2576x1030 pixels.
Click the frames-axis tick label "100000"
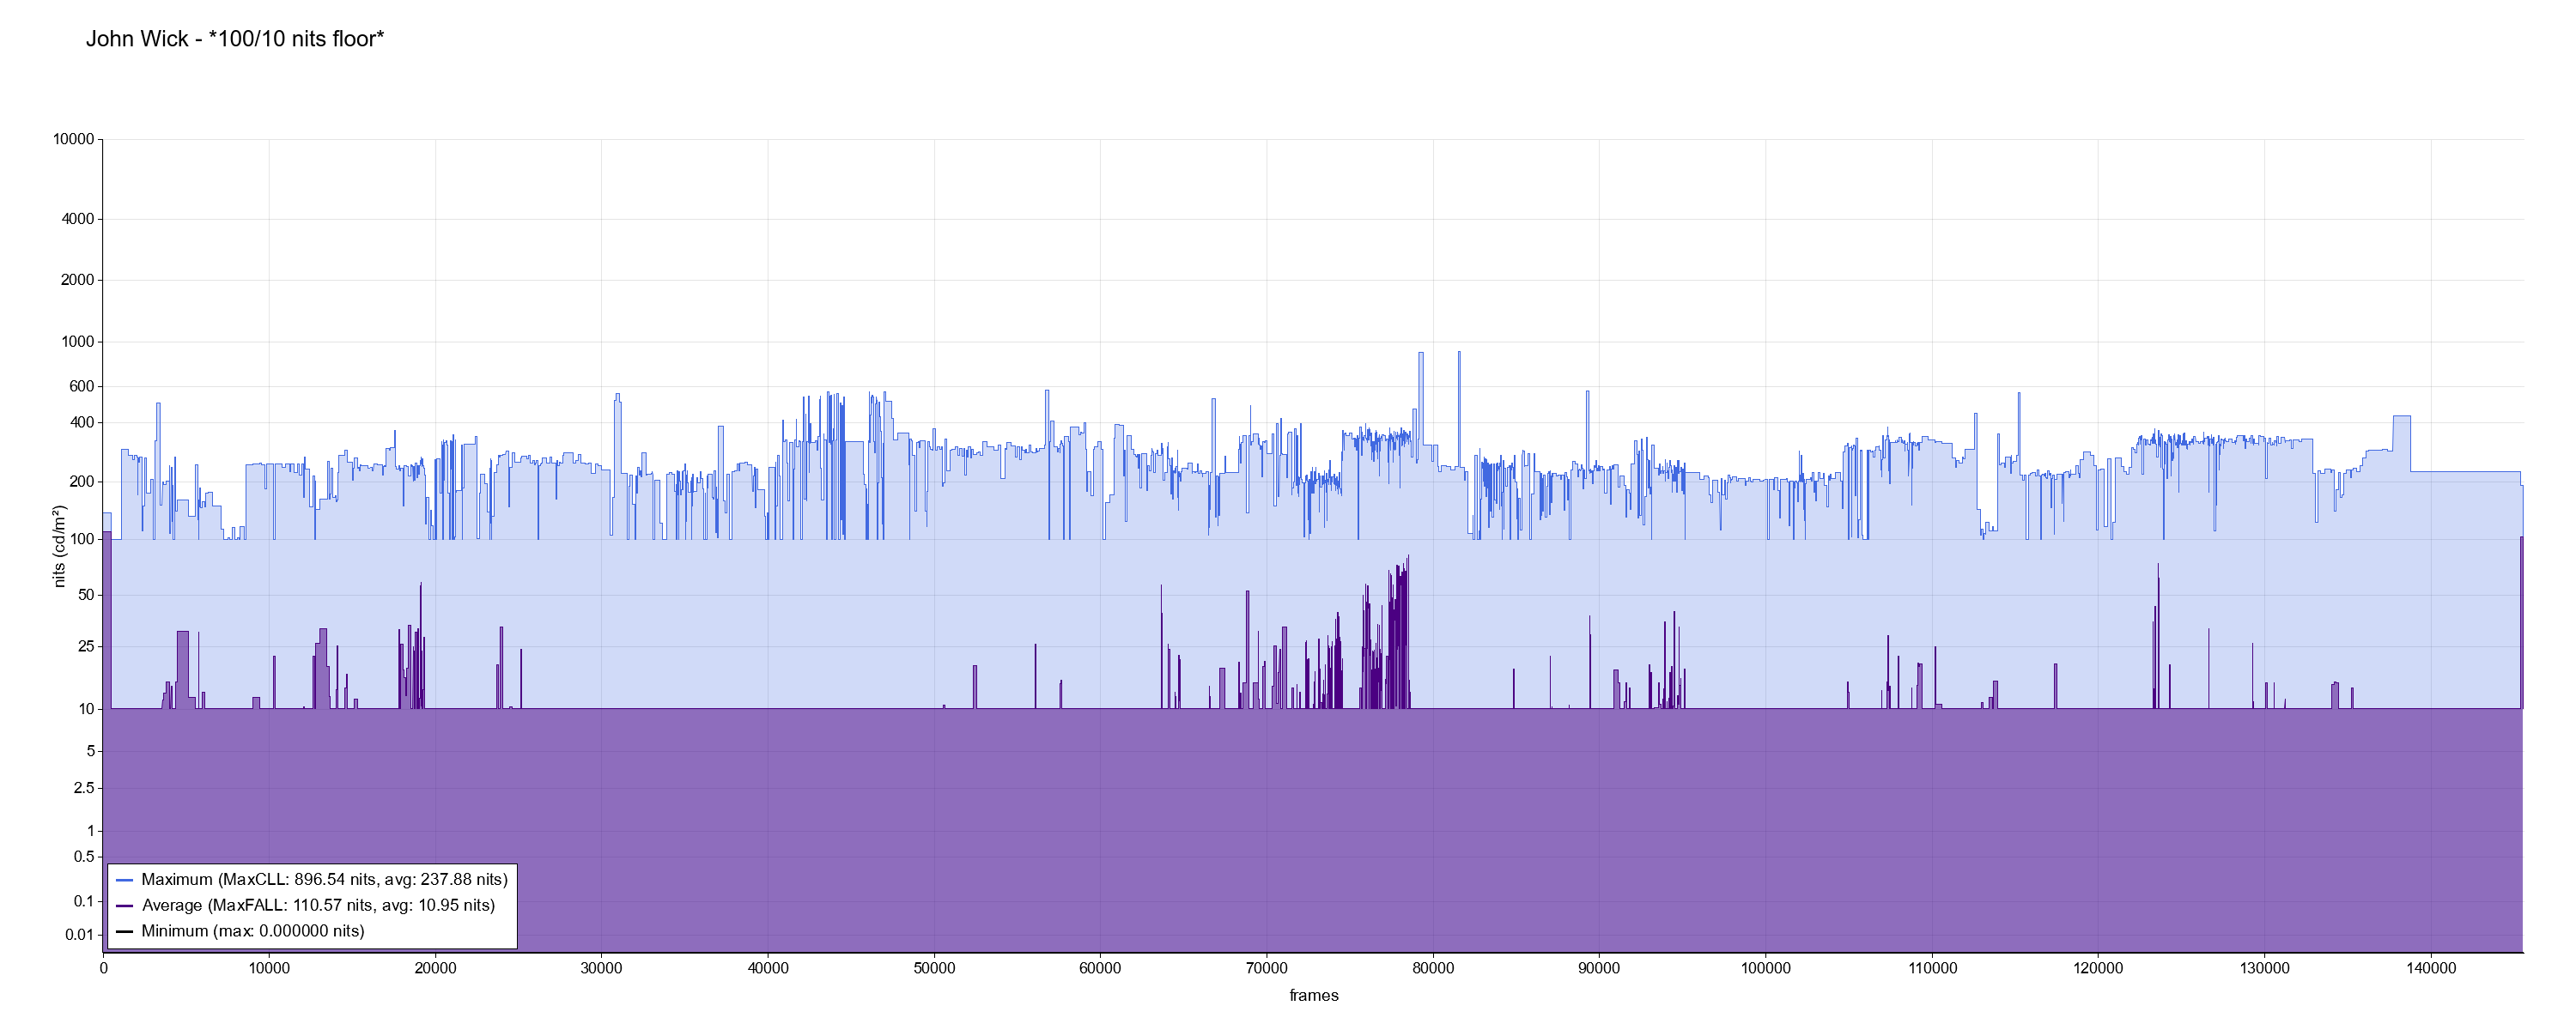(1766, 969)
